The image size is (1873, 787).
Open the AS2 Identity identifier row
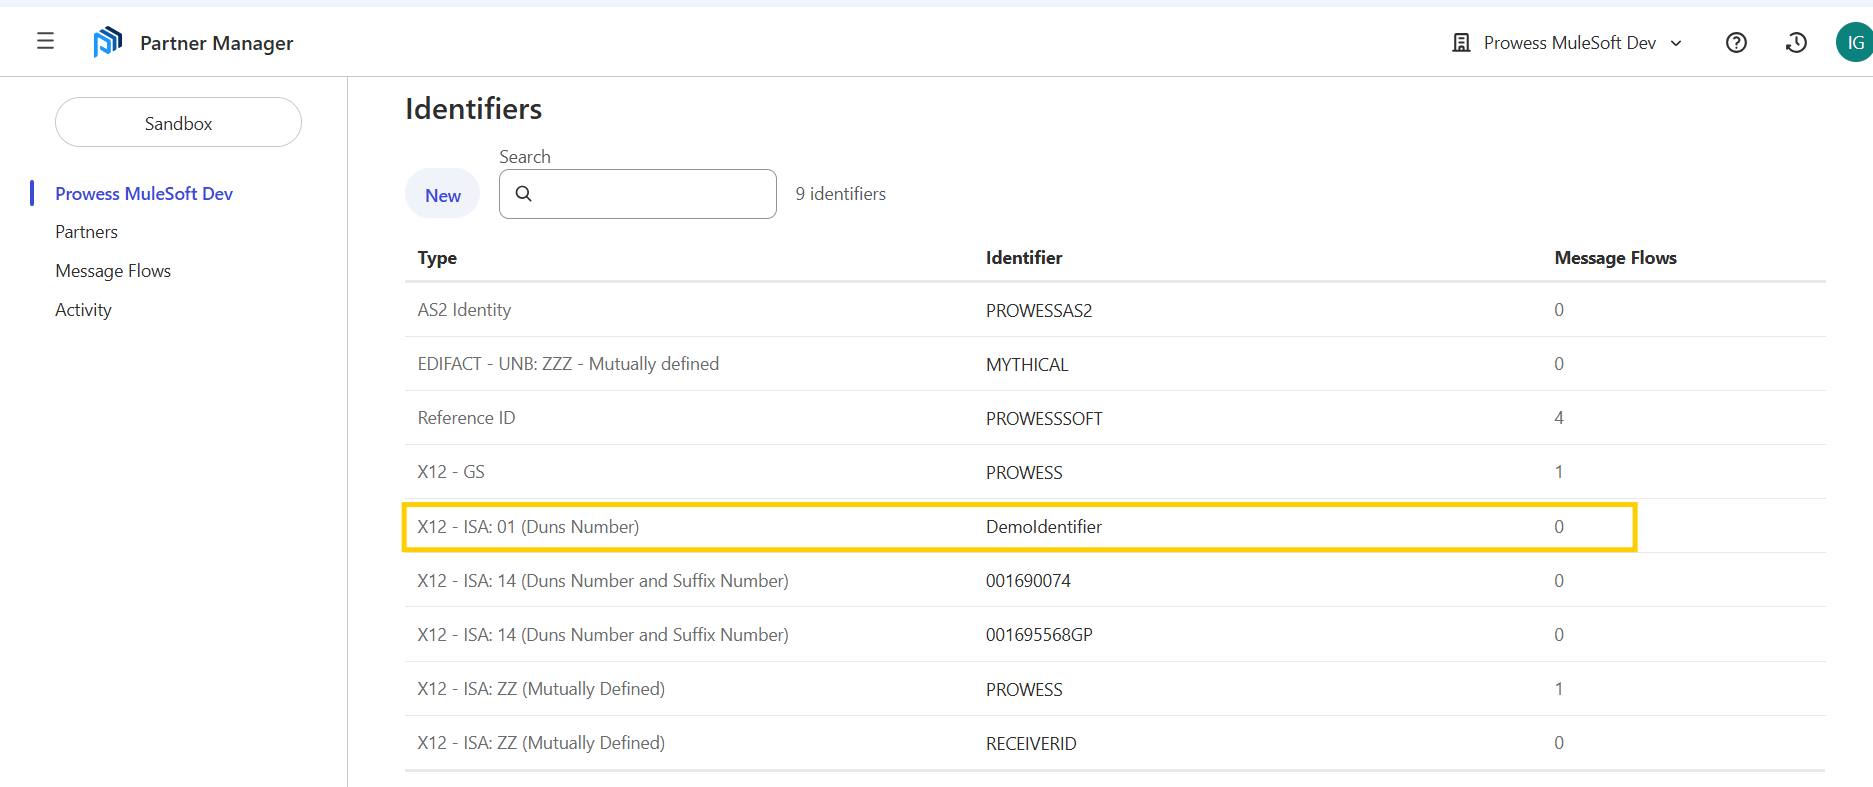(1038, 311)
